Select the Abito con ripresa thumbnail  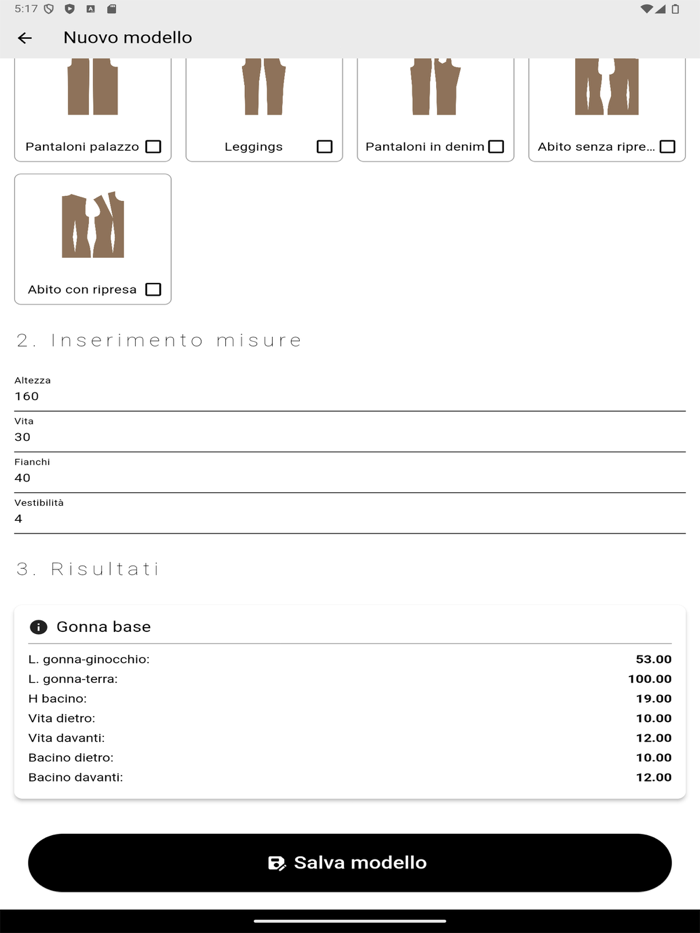click(x=93, y=225)
